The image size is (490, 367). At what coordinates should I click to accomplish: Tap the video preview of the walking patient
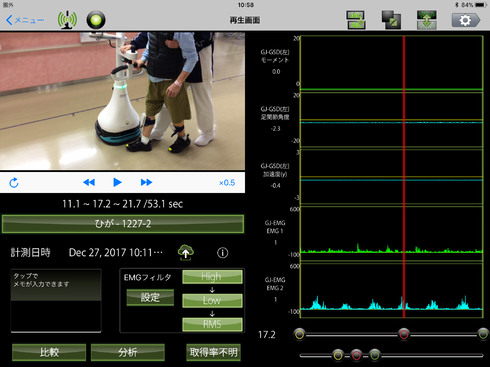point(122,101)
